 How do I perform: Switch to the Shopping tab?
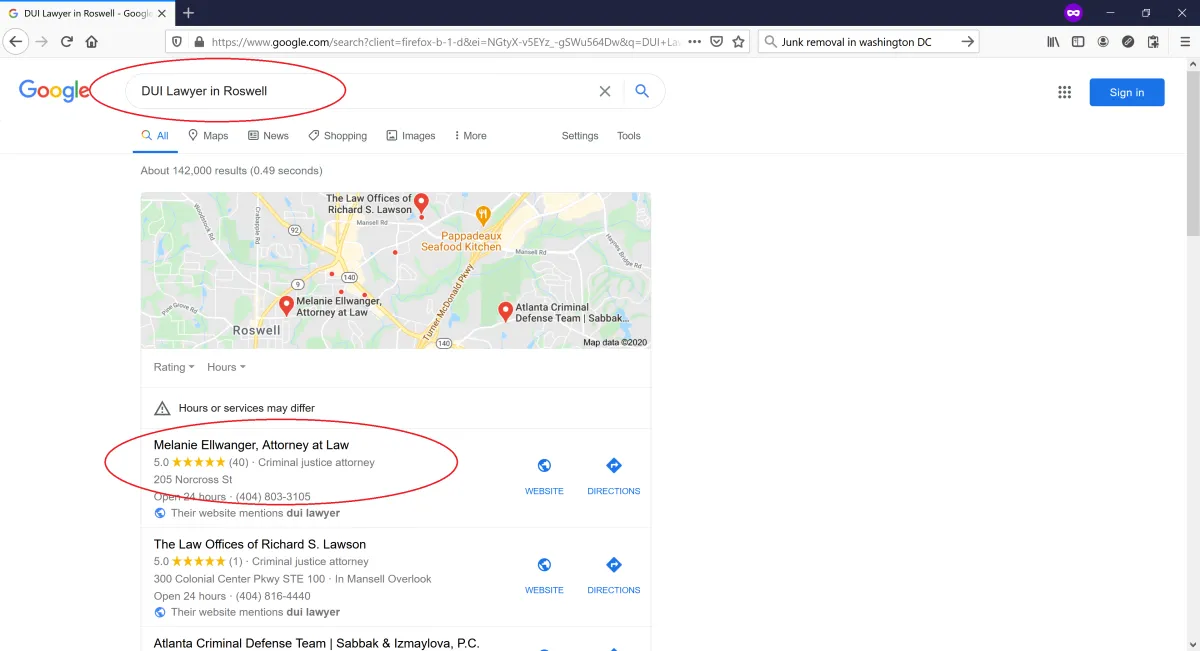click(x=337, y=136)
